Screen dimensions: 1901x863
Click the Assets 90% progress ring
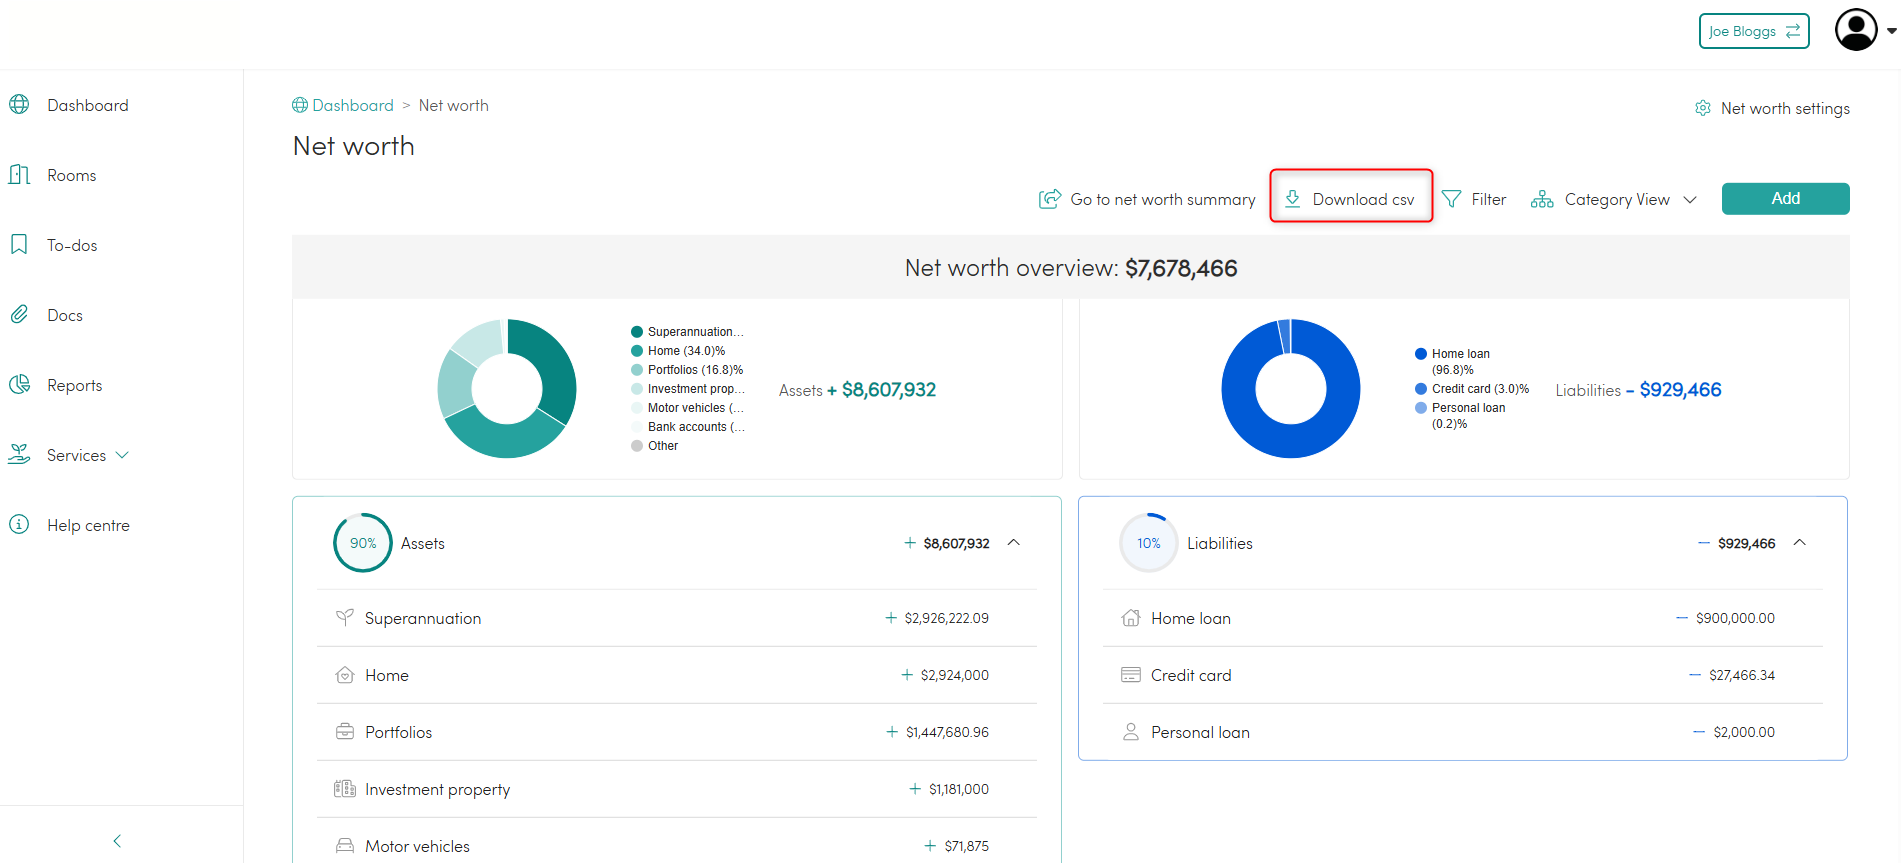[x=363, y=542]
